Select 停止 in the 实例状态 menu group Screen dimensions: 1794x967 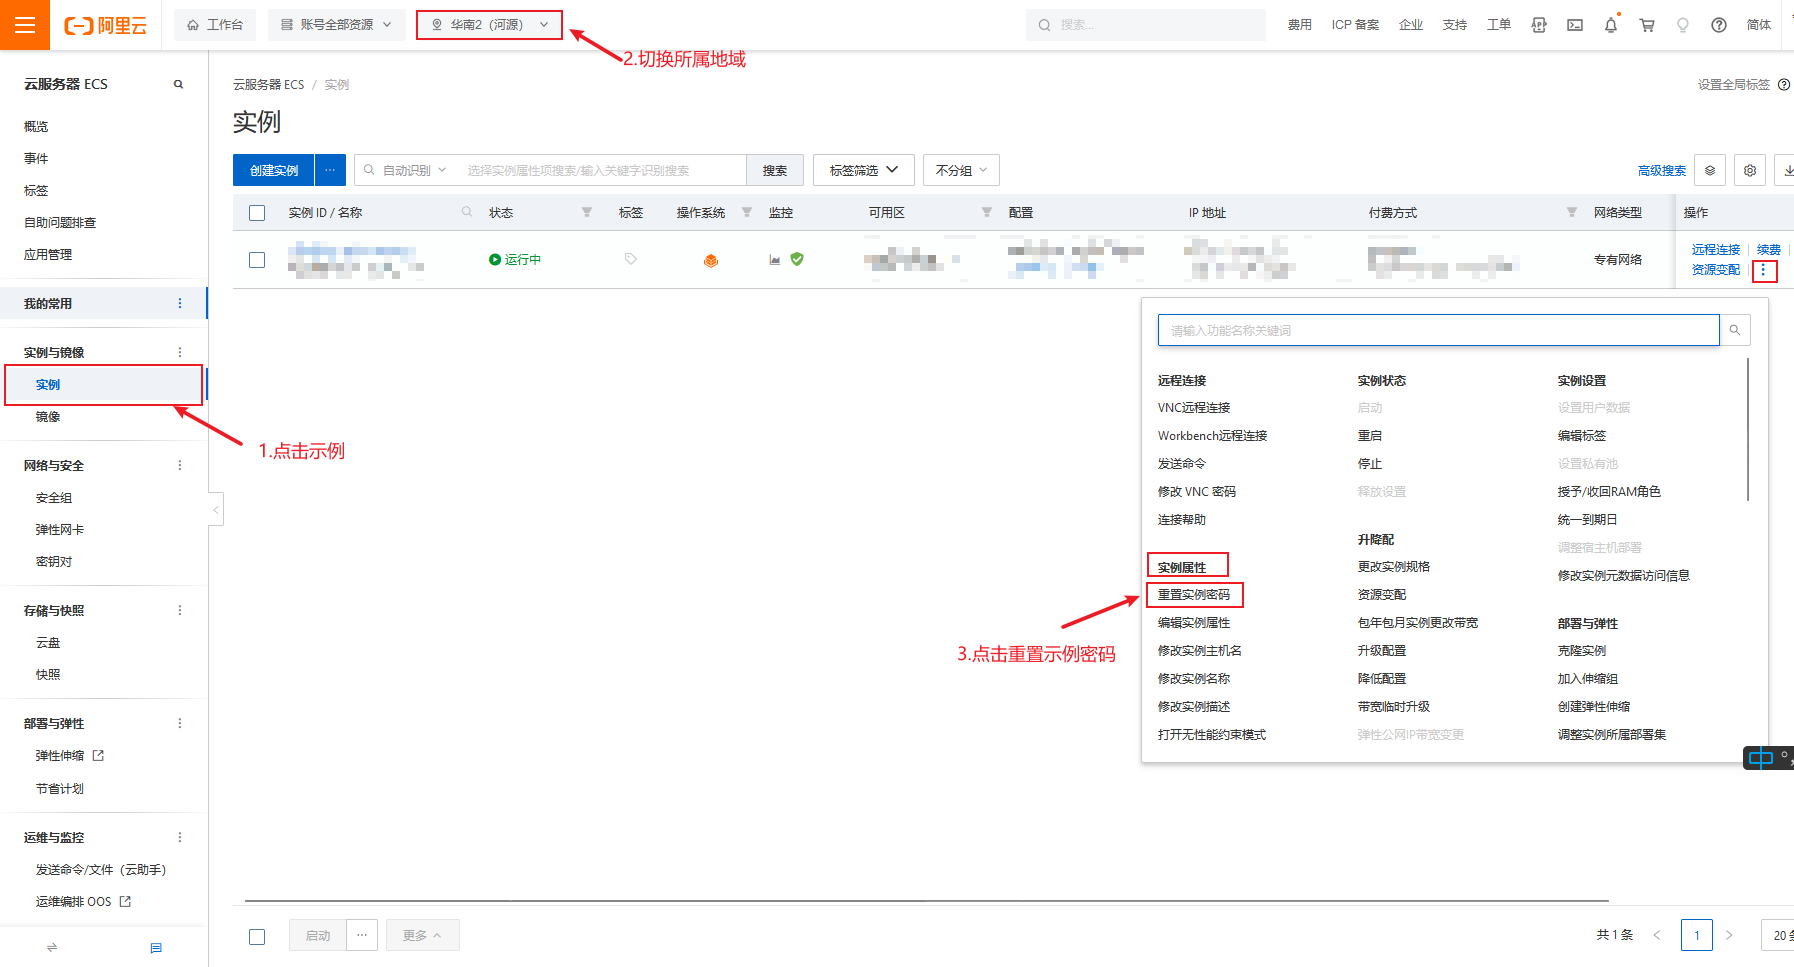coord(1370,464)
